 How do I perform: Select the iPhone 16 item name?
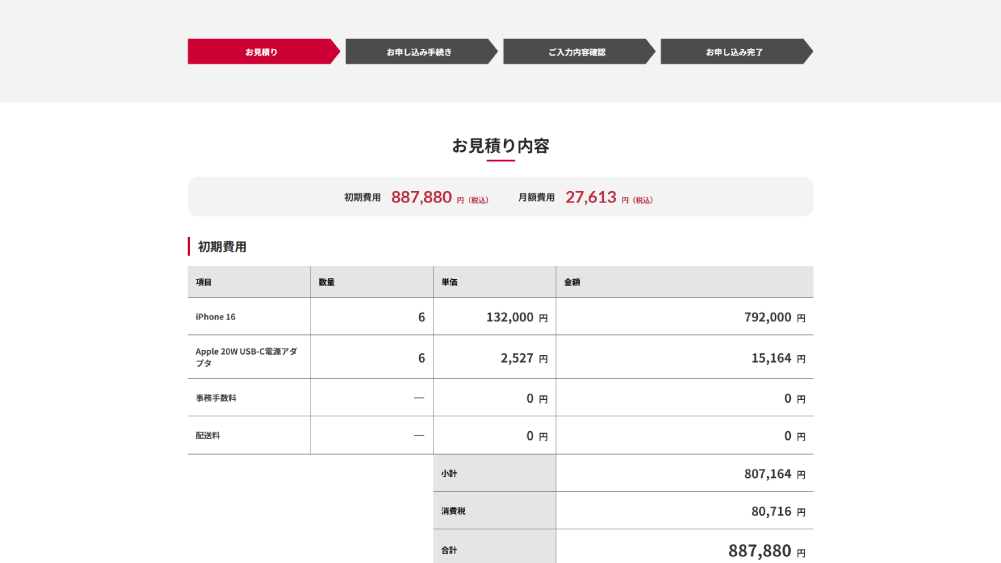(x=216, y=317)
